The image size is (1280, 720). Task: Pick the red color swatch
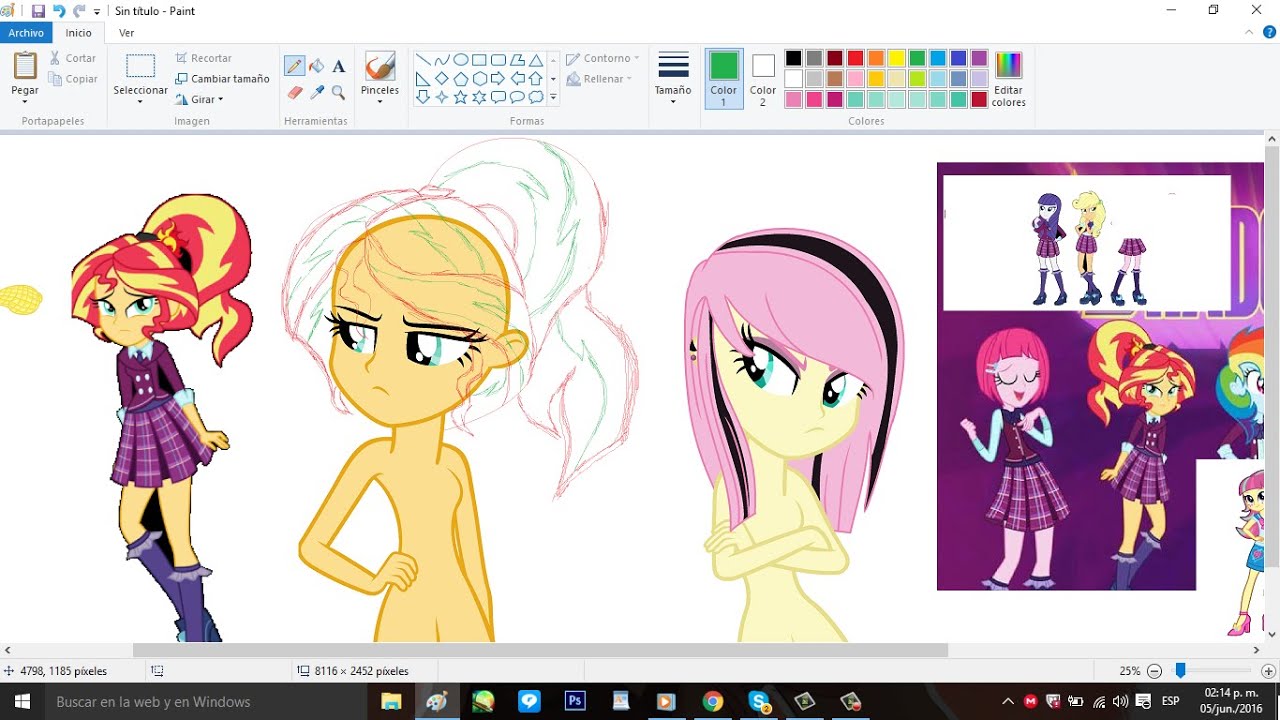click(855, 58)
